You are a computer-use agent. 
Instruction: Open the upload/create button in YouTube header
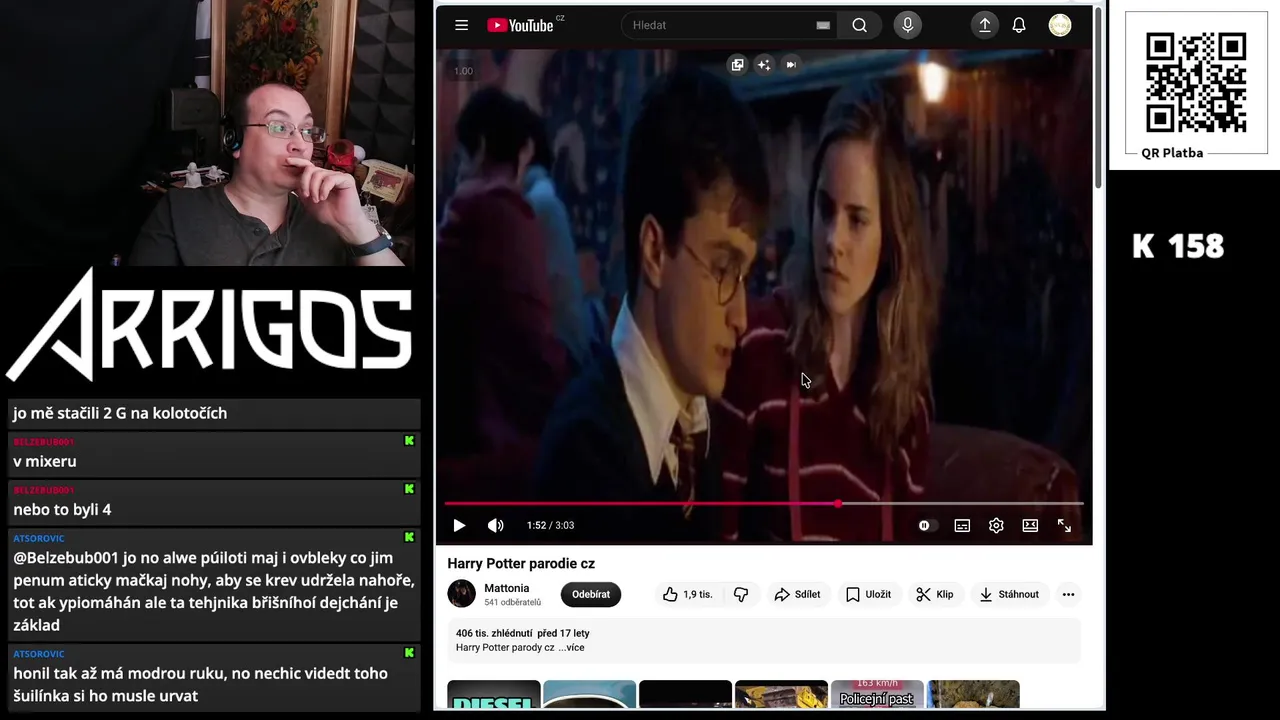pos(985,25)
